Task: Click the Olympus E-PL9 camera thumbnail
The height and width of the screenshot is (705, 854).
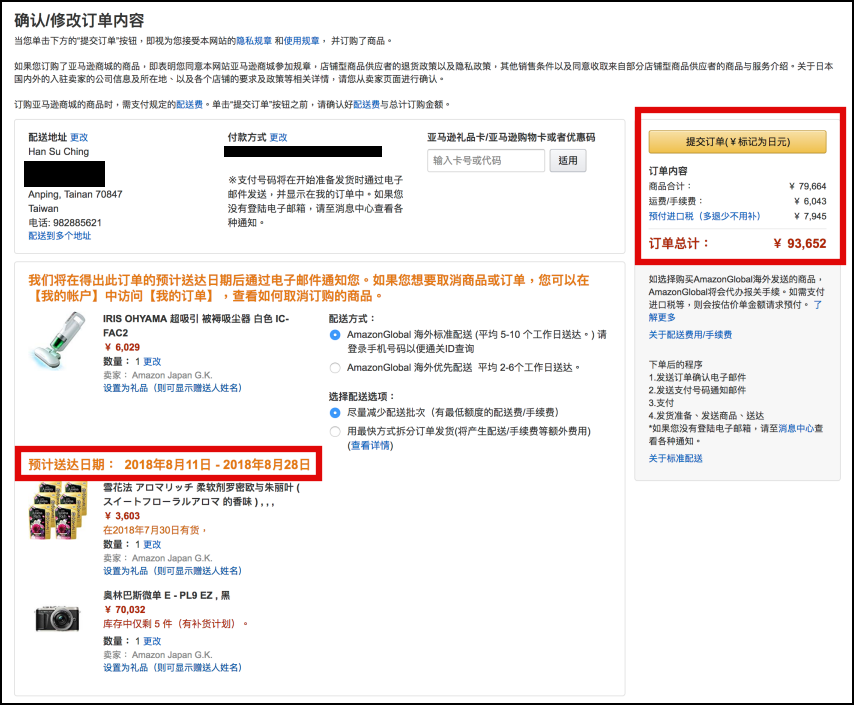Action: [x=57, y=618]
